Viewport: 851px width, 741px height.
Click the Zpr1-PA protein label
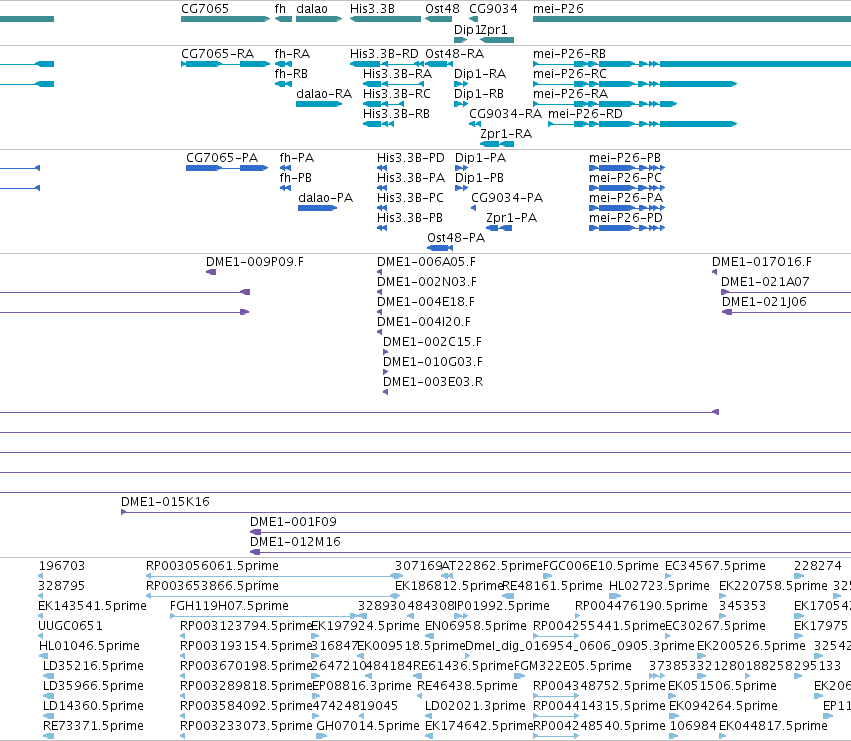[512, 218]
